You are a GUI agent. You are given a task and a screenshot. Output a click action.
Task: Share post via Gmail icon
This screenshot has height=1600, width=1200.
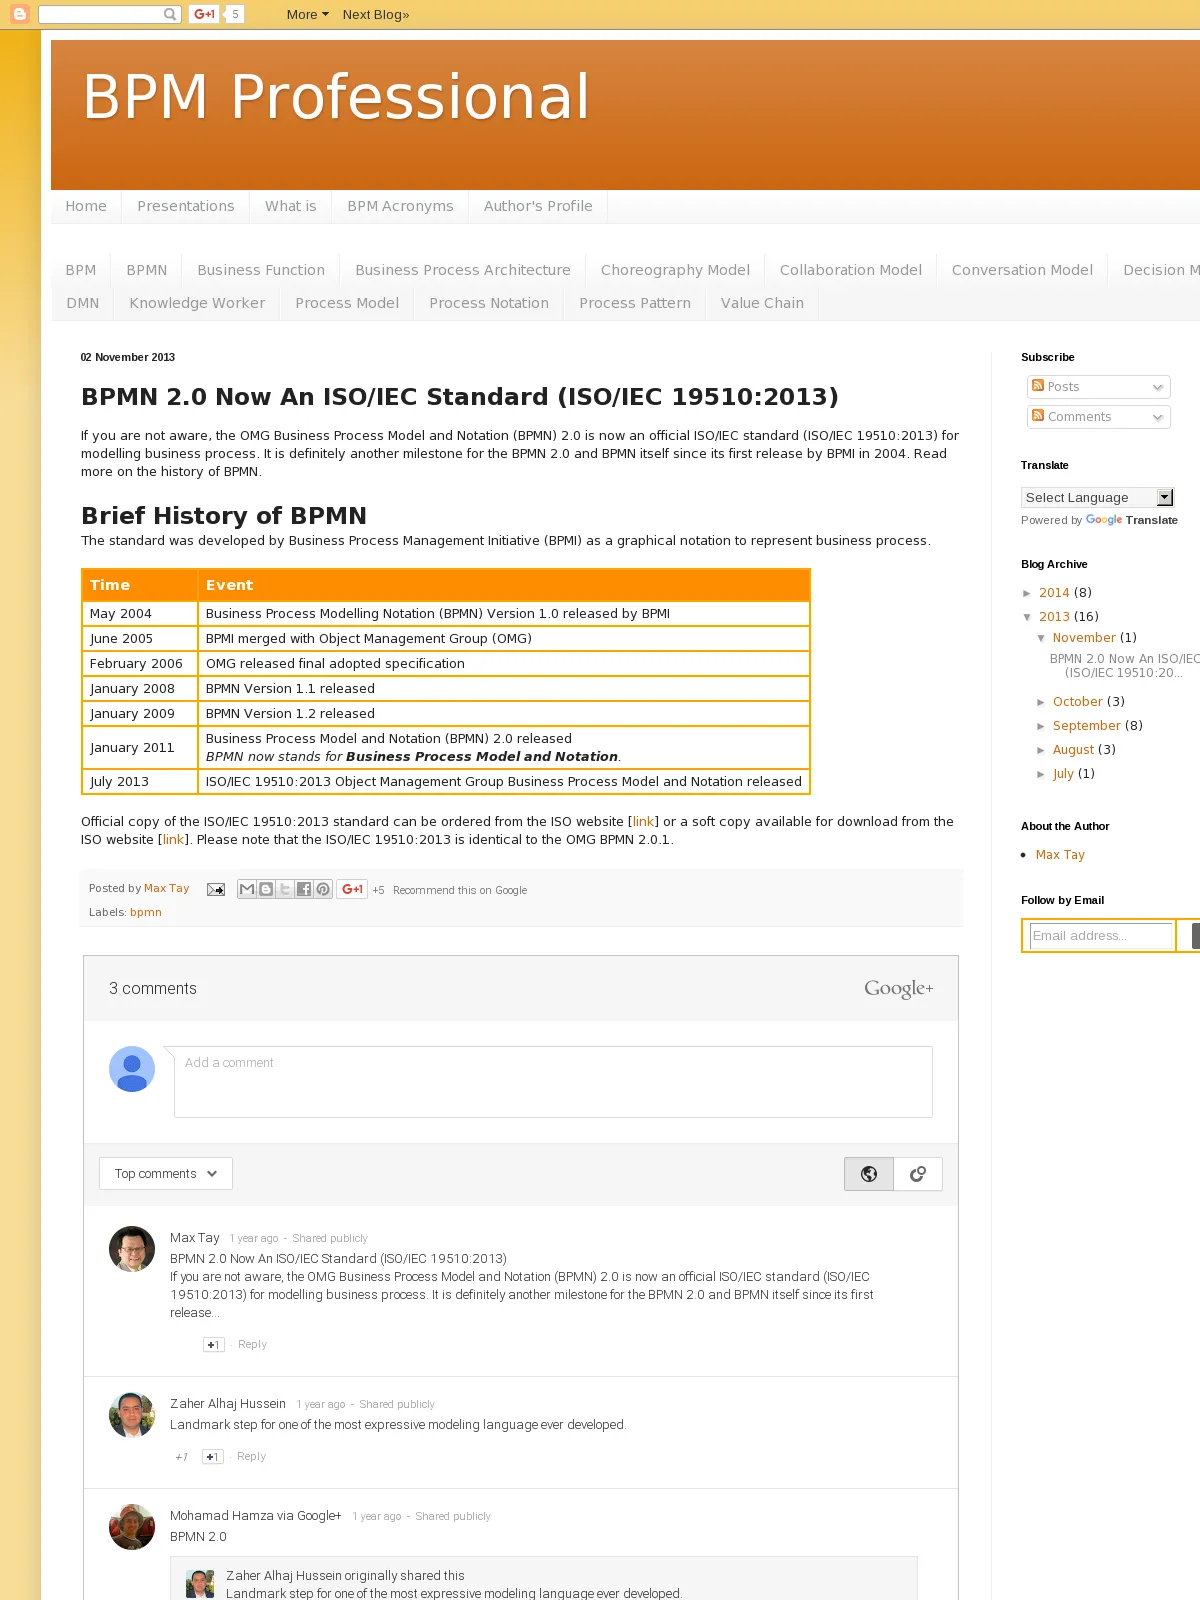coord(247,889)
